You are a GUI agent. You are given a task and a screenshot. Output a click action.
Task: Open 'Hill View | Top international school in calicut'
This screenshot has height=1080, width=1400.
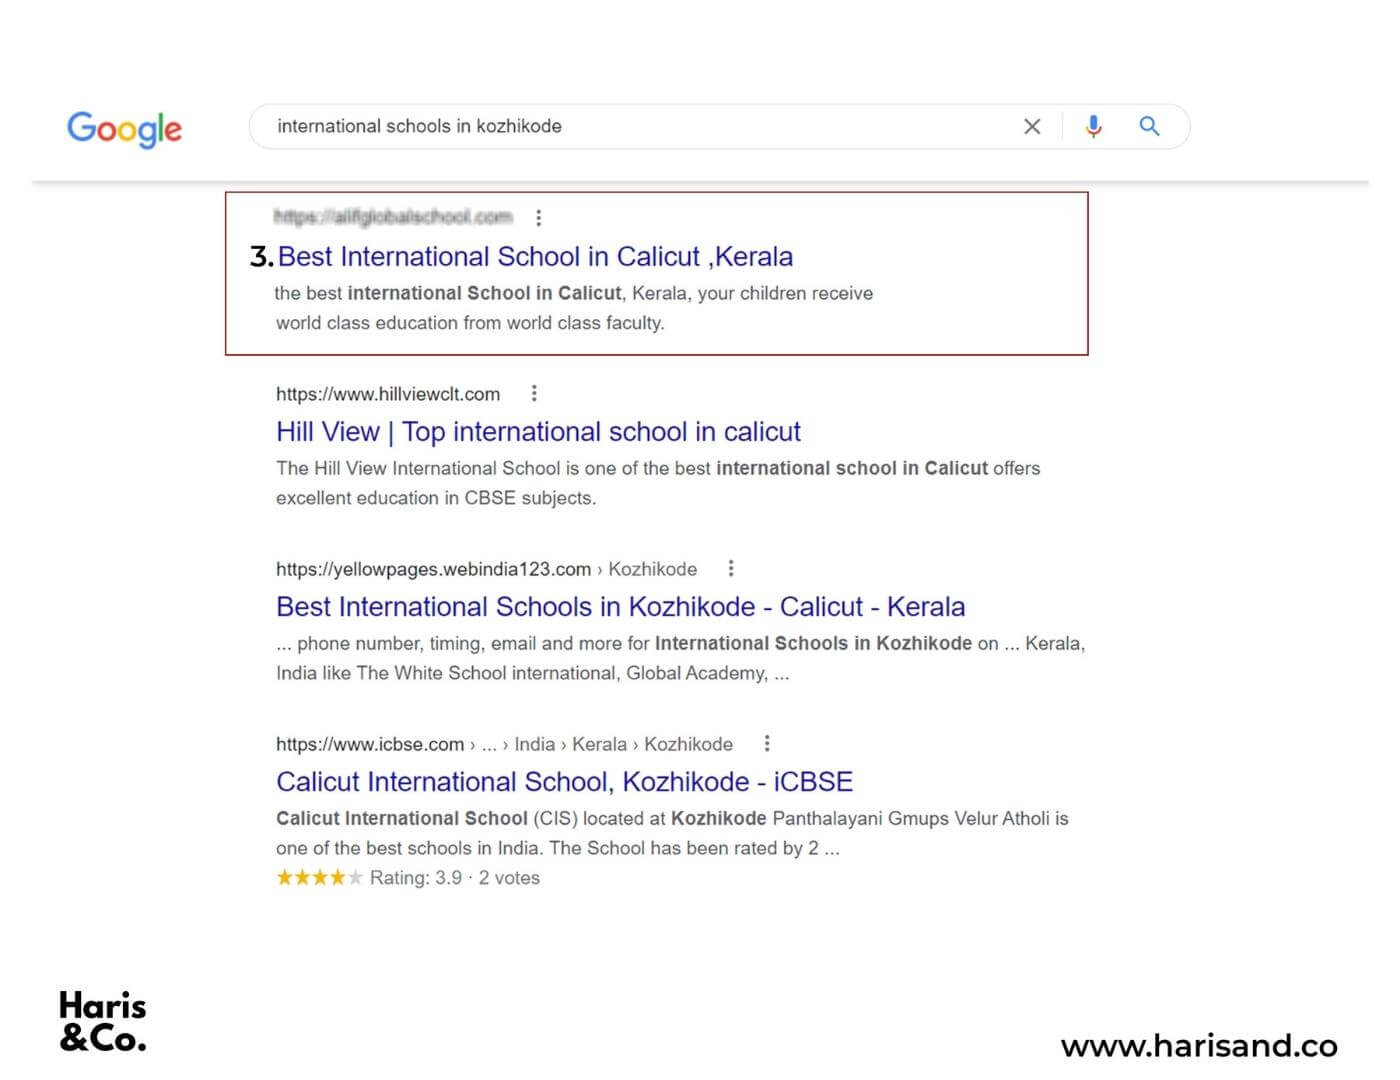[538, 432]
